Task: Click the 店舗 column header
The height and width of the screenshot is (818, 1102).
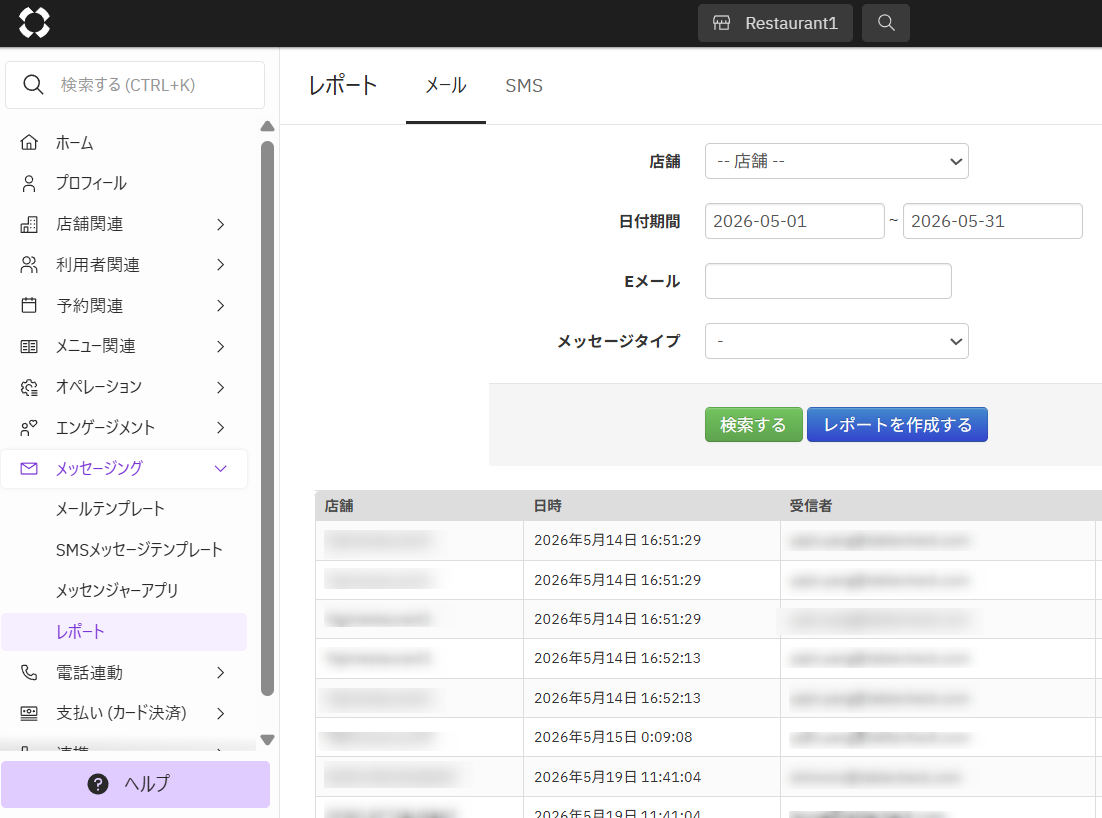Action: pyautogui.click(x=419, y=505)
